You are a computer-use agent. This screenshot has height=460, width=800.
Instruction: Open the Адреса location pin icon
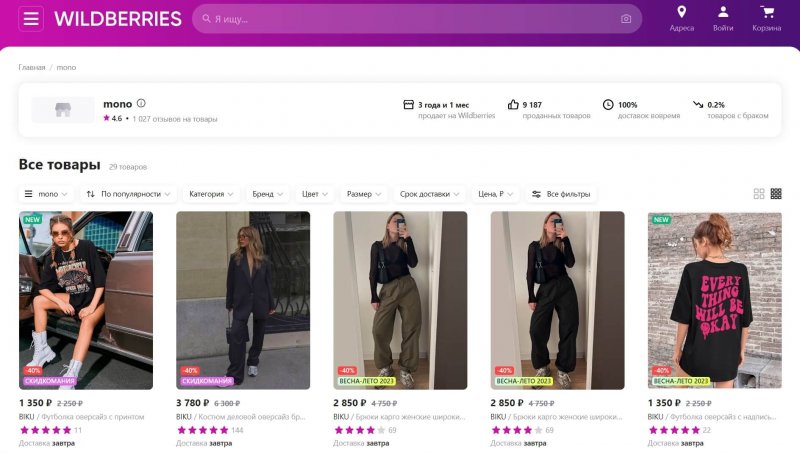tap(682, 13)
